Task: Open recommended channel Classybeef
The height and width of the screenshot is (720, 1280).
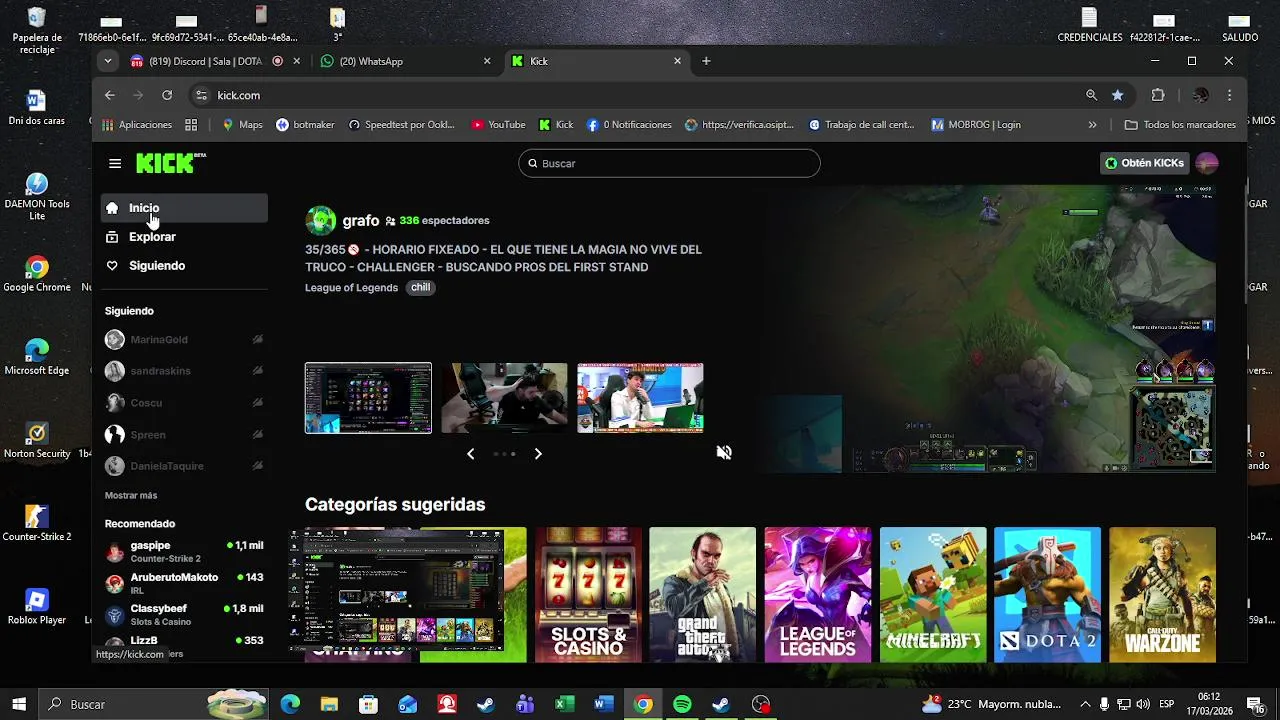Action: 184,614
